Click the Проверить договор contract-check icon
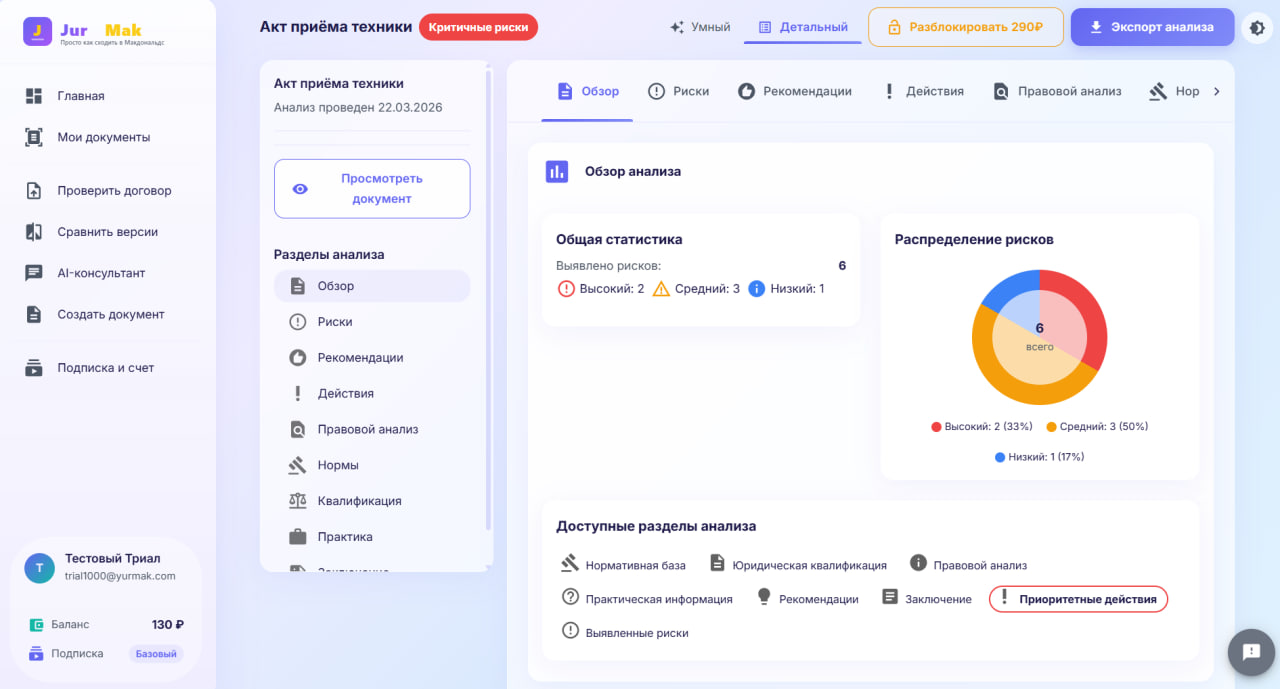1280x689 pixels. [x=34, y=190]
